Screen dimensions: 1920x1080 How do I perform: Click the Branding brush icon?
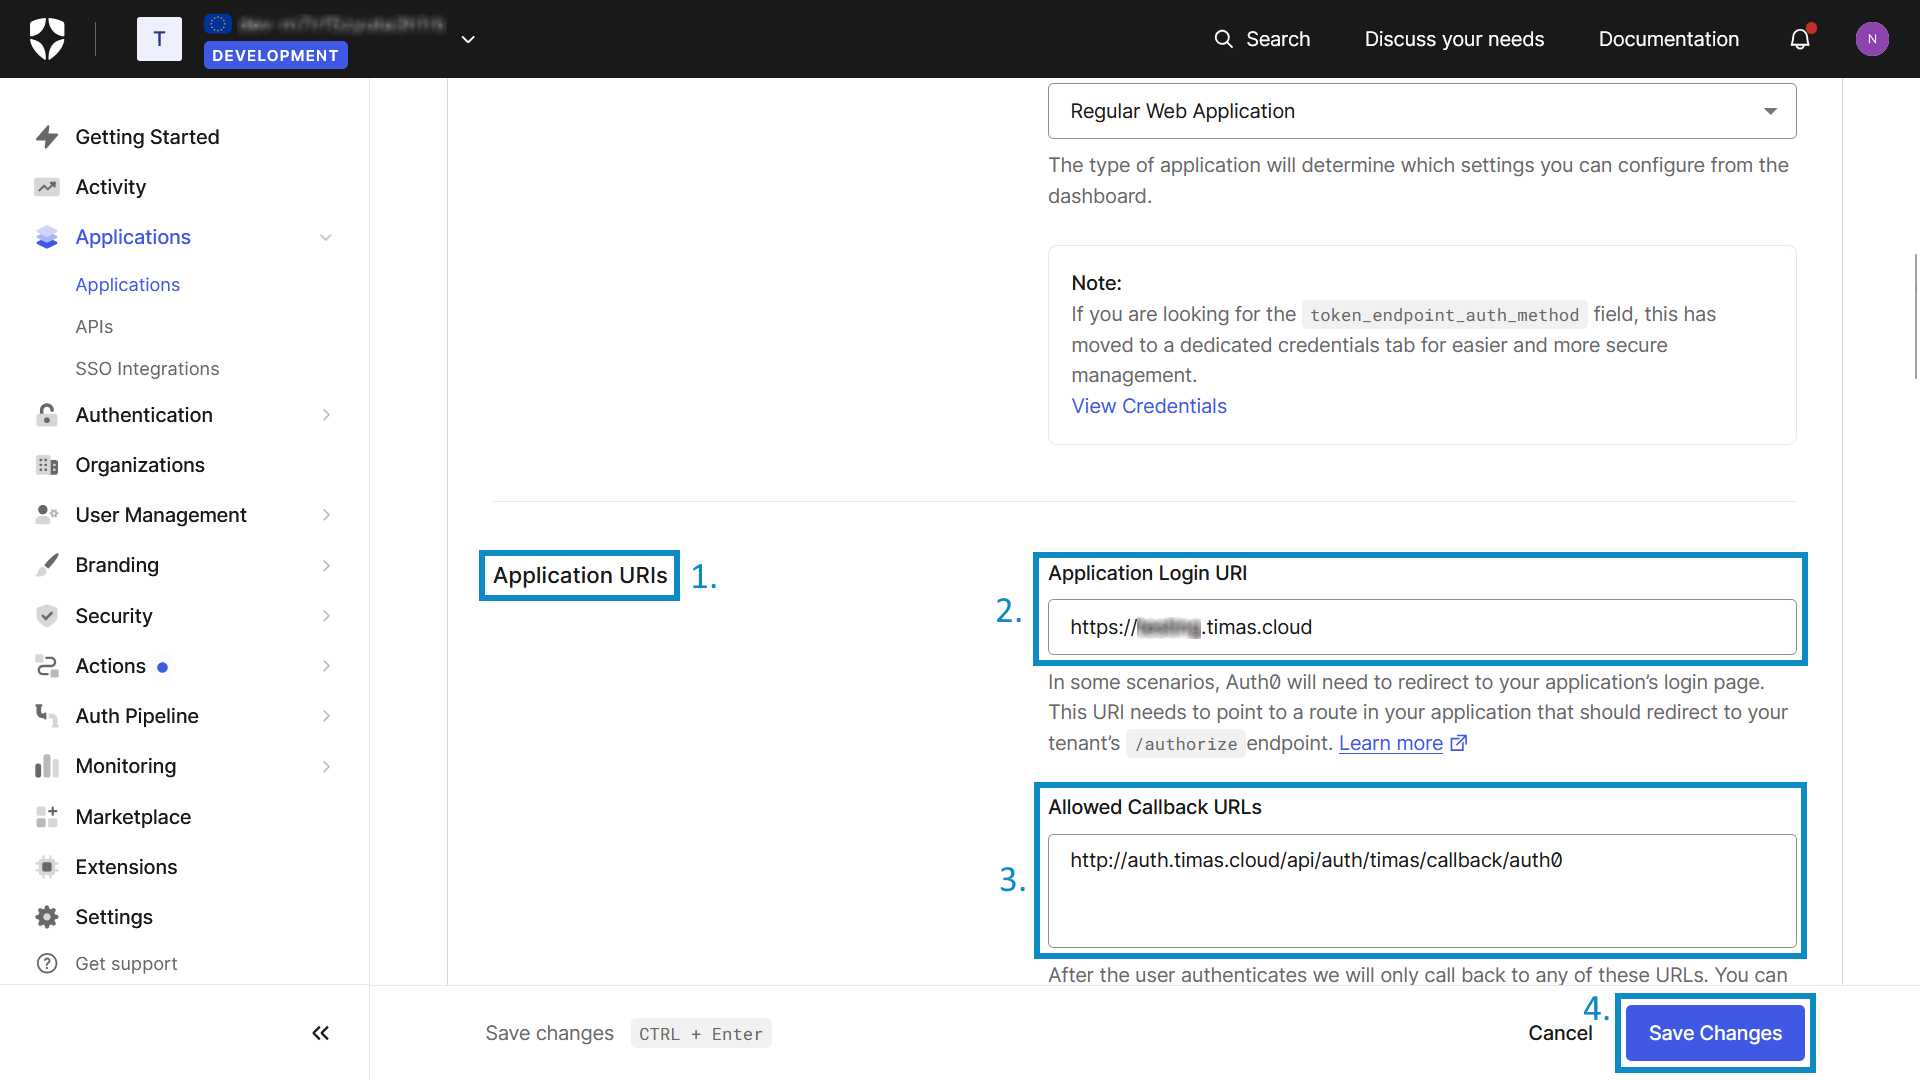tap(47, 565)
